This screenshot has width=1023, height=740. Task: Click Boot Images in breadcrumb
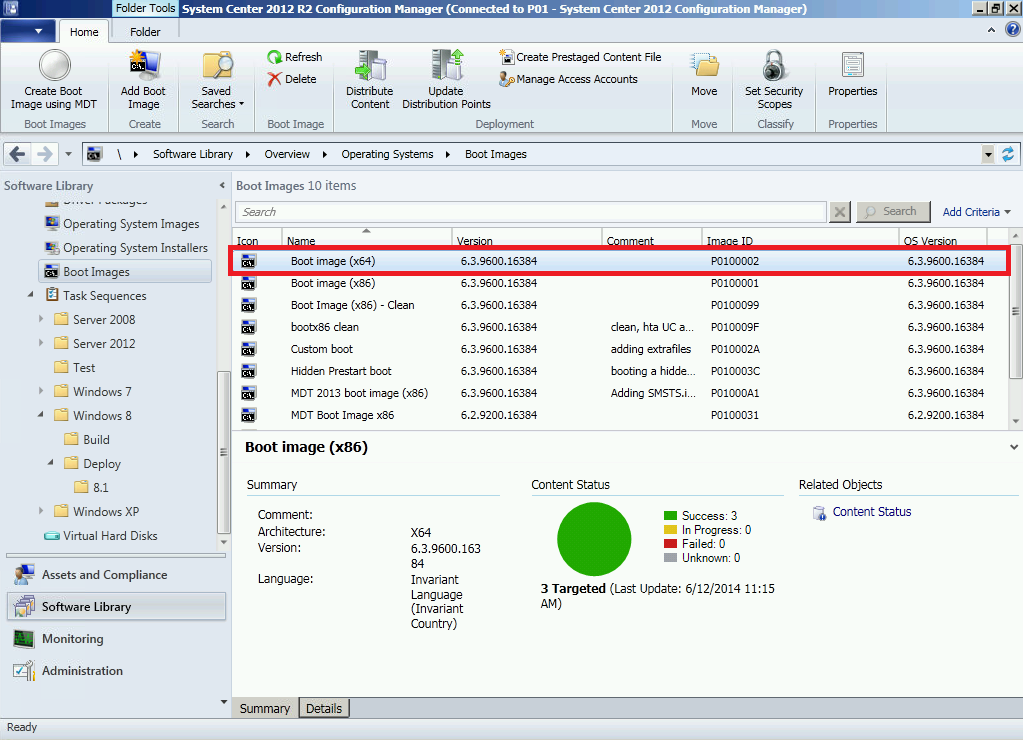(495, 154)
